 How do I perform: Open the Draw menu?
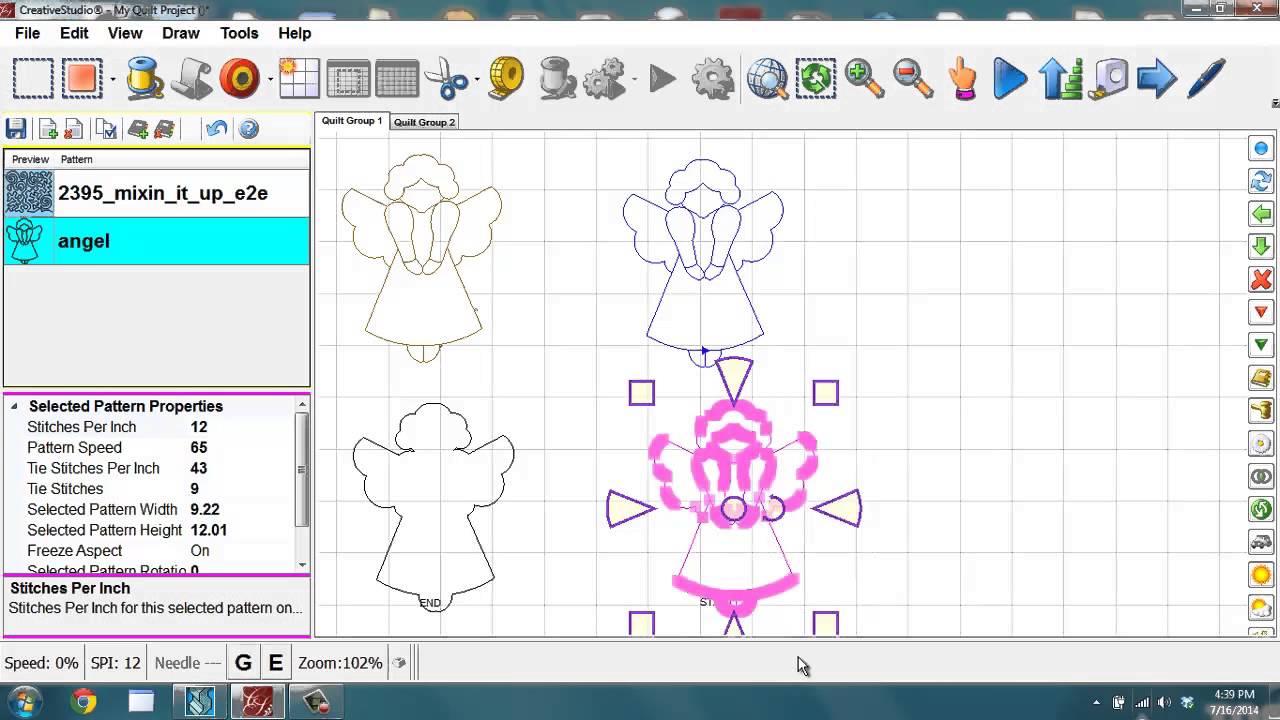coord(181,33)
